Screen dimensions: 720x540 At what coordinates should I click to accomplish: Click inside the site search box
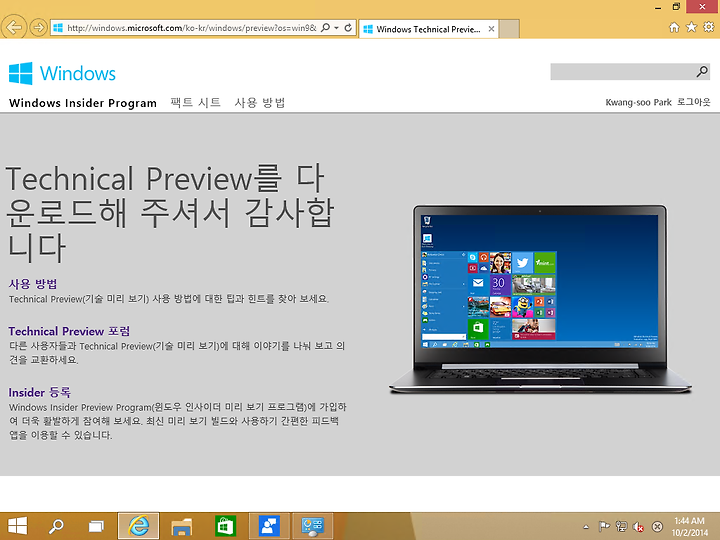tap(622, 72)
